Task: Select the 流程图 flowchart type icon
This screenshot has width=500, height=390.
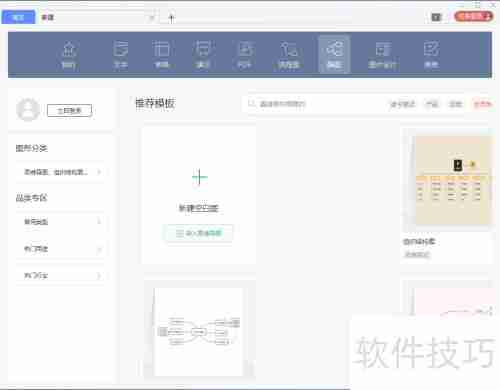Action: 289,54
